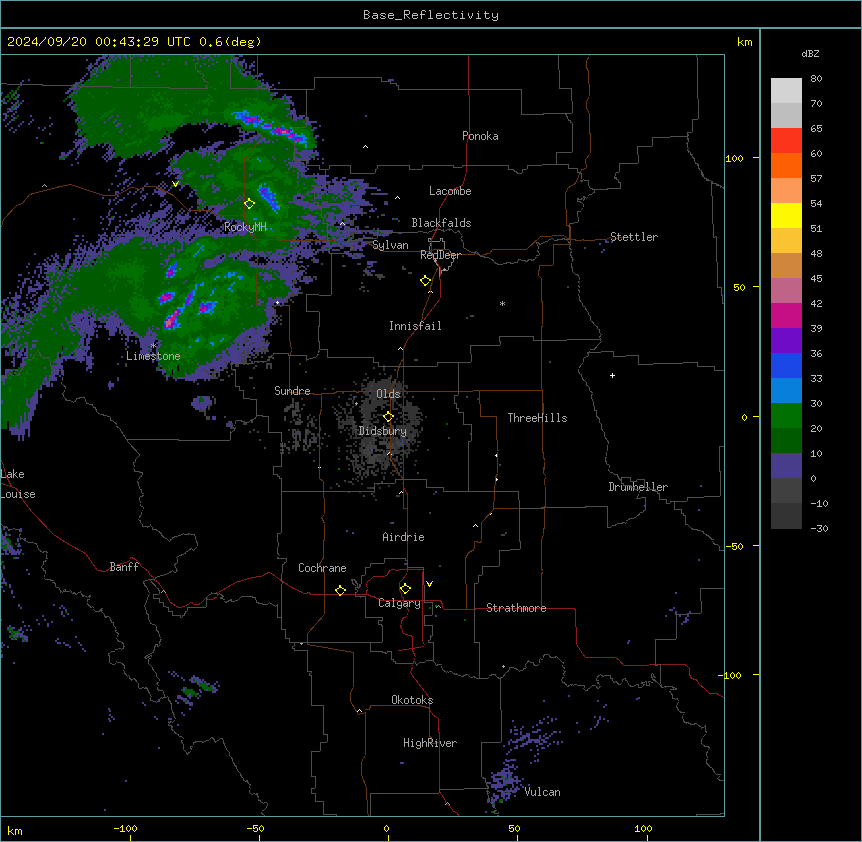Screen dimensions: 862x842
Task: Click the Sundre town label
Action: point(292,391)
